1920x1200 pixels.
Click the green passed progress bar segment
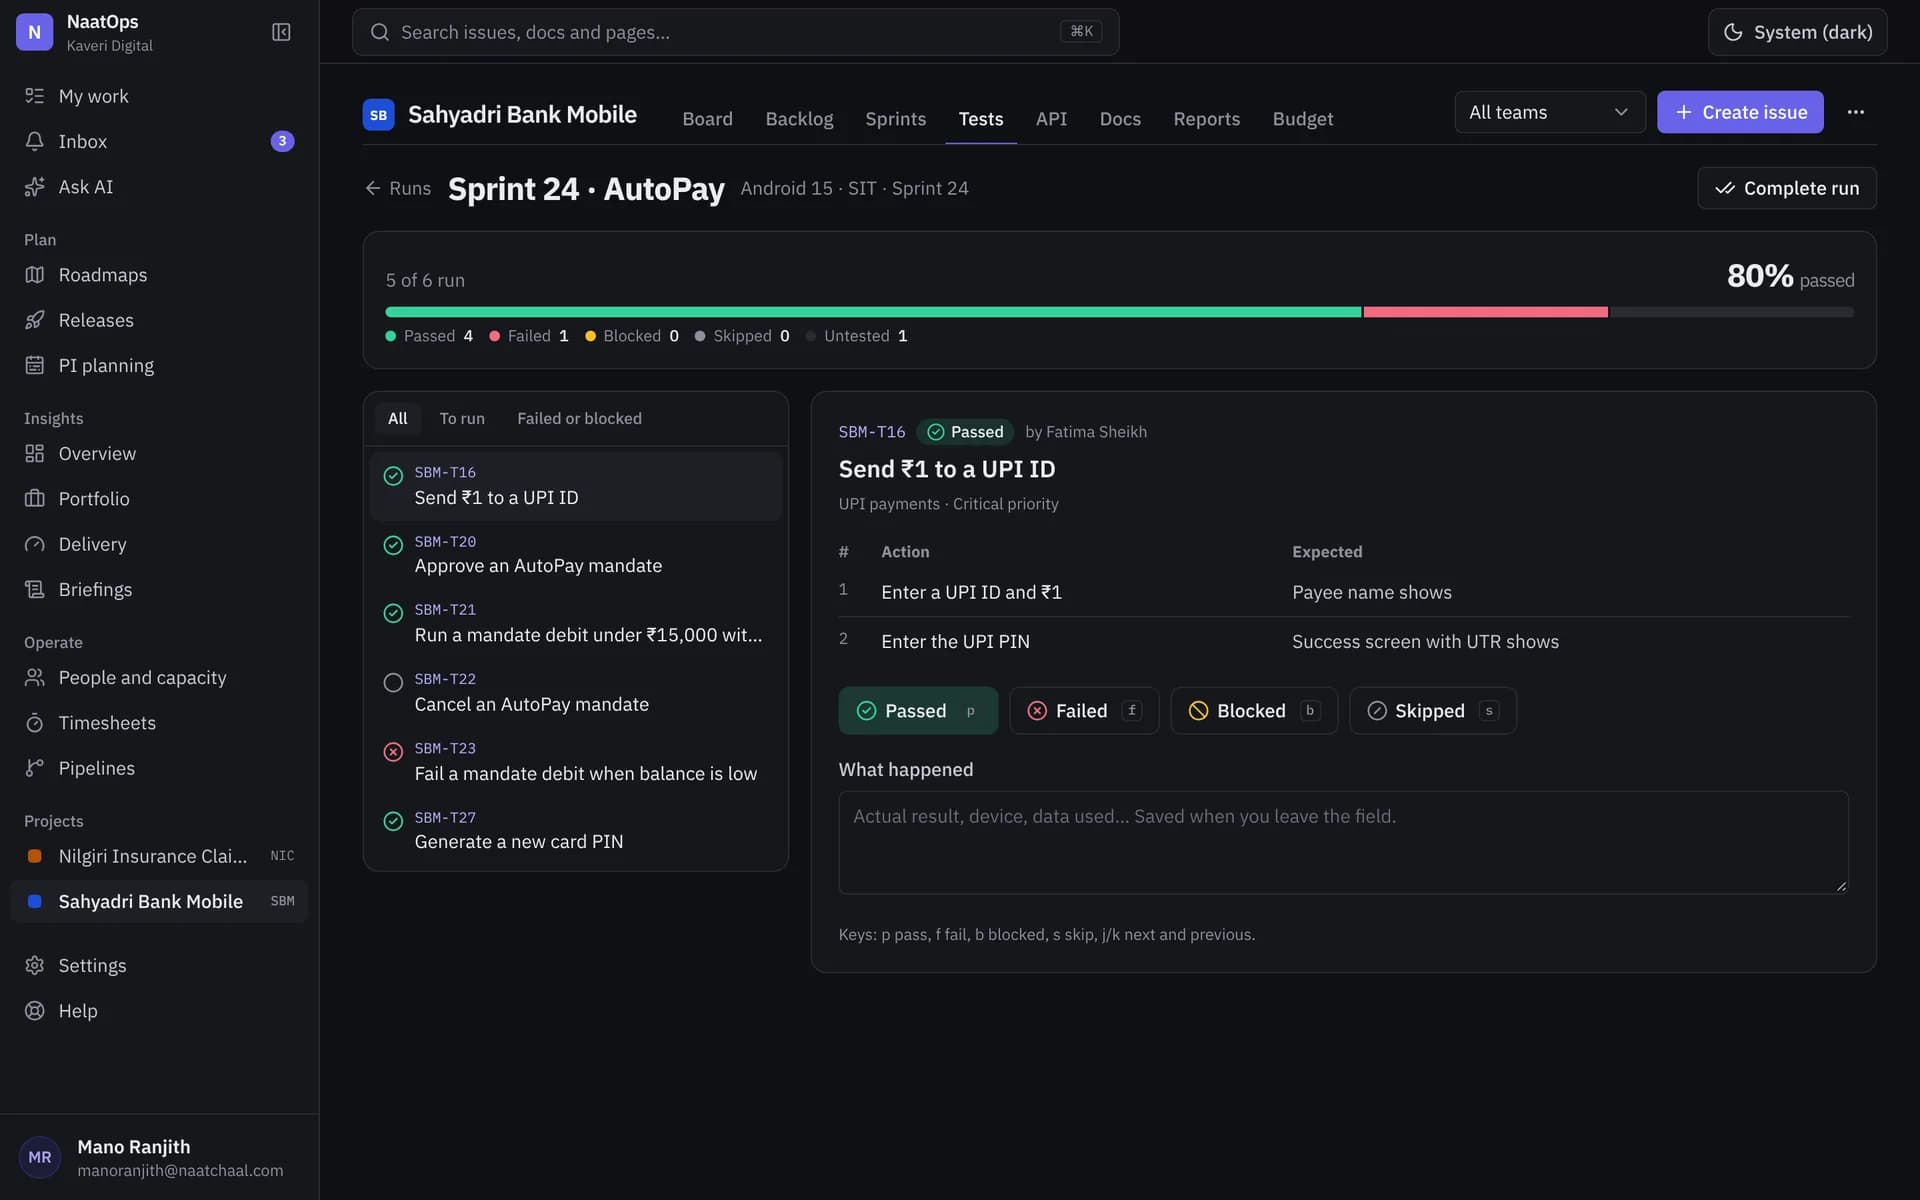(x=873, y=312)
